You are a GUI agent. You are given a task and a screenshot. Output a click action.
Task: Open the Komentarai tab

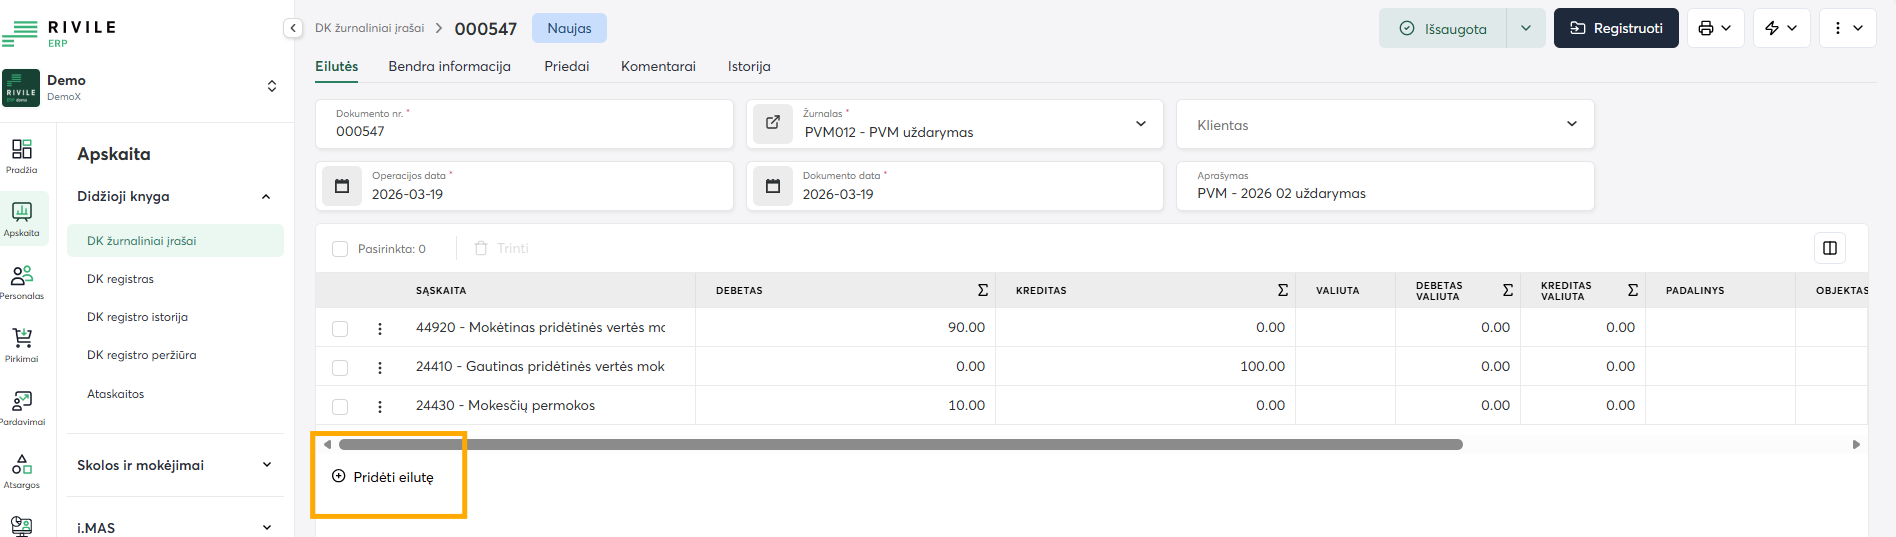click(x=657, y=67)
